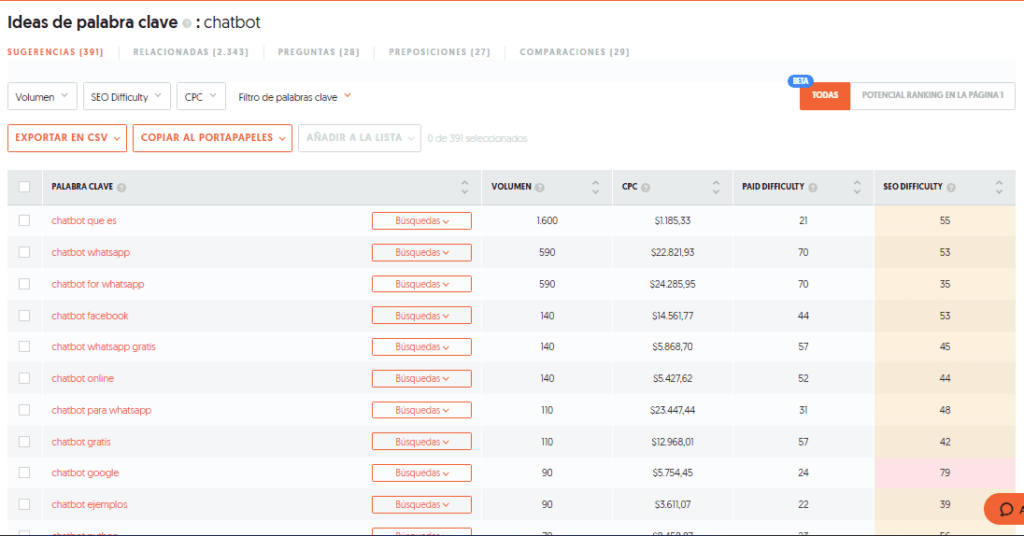1024x536 pixels.
Task: Check the box for 'chatbot whatsapp' row
Action: pyautogui.click(x=24, y=252)
